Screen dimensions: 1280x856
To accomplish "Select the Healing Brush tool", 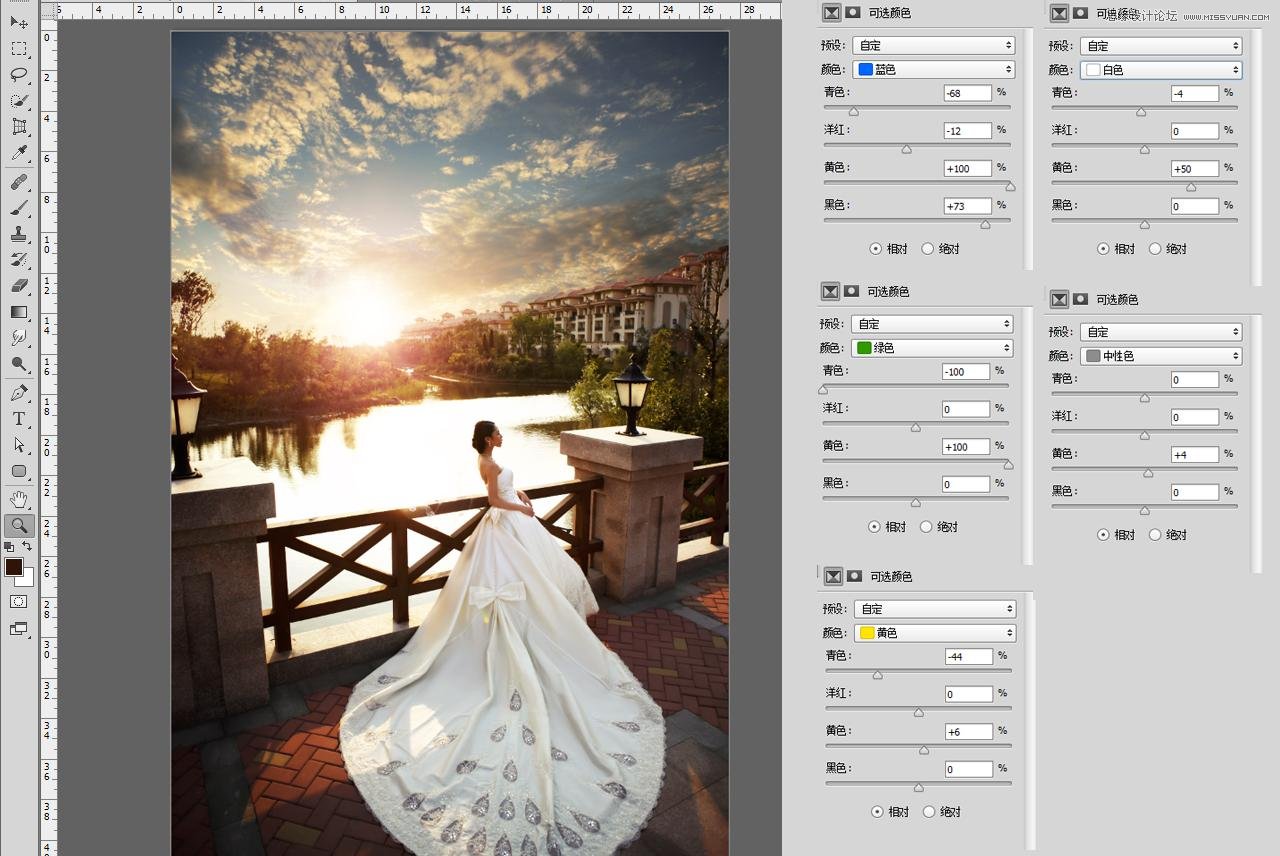I will (x=19, y=182).
